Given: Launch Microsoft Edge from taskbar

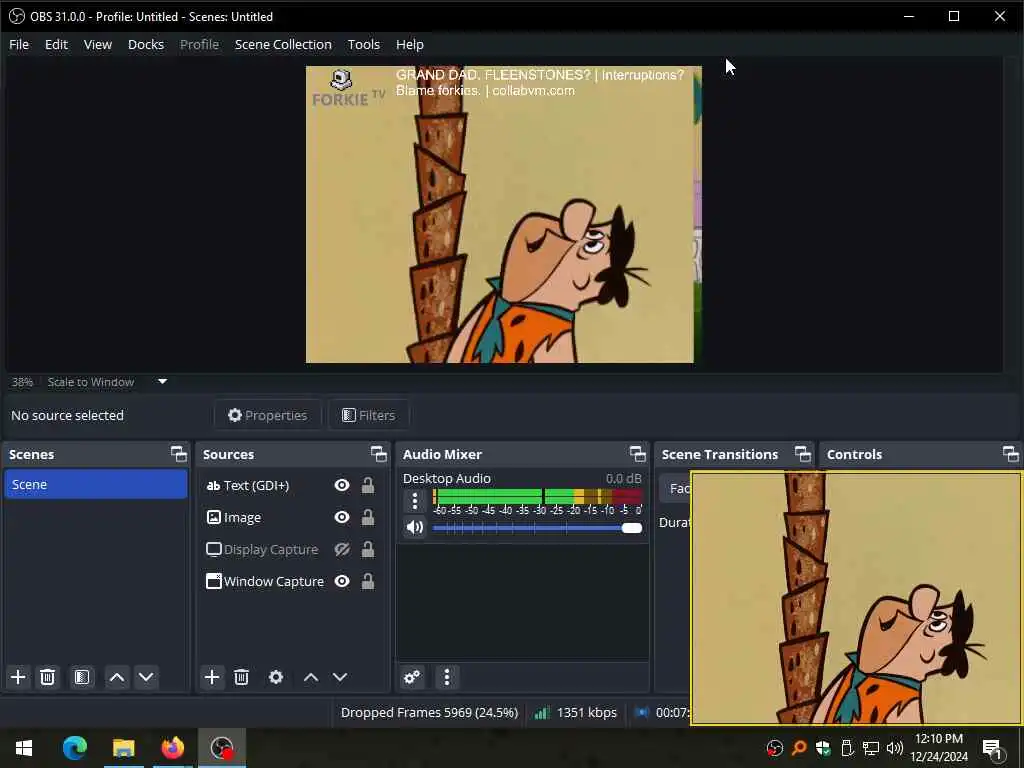Looking at the screenshot, I should [x=74, y=748].
